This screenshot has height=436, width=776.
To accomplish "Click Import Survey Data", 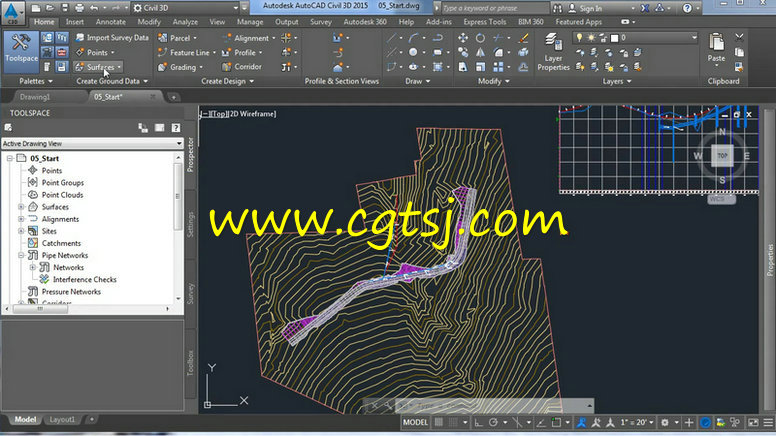I will point(112,38).
